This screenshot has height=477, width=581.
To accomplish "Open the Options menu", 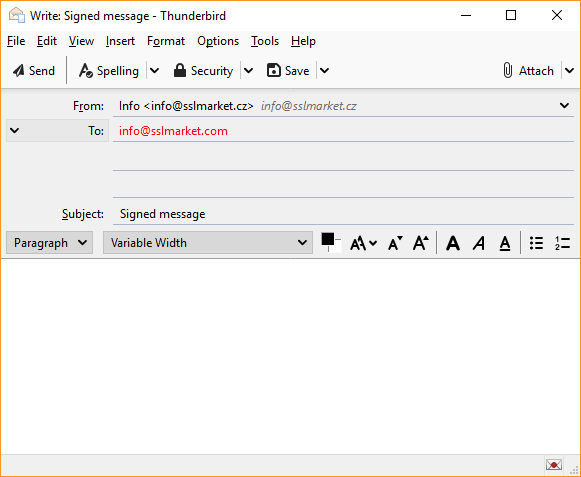I will [218, 41].
